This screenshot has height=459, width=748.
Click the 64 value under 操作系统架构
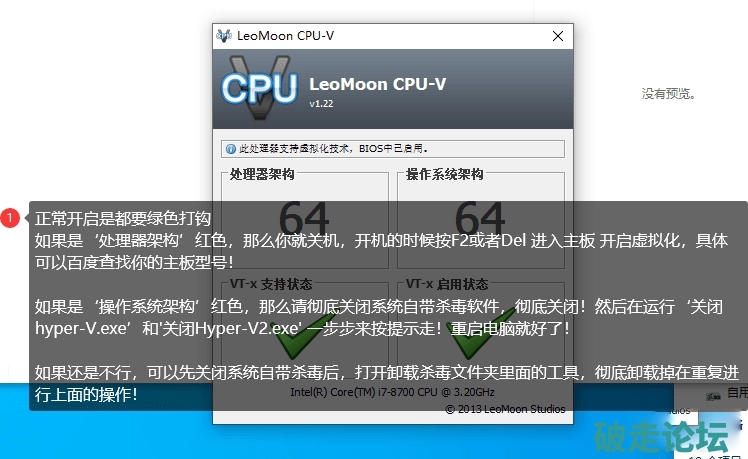(x=480, y=219)
